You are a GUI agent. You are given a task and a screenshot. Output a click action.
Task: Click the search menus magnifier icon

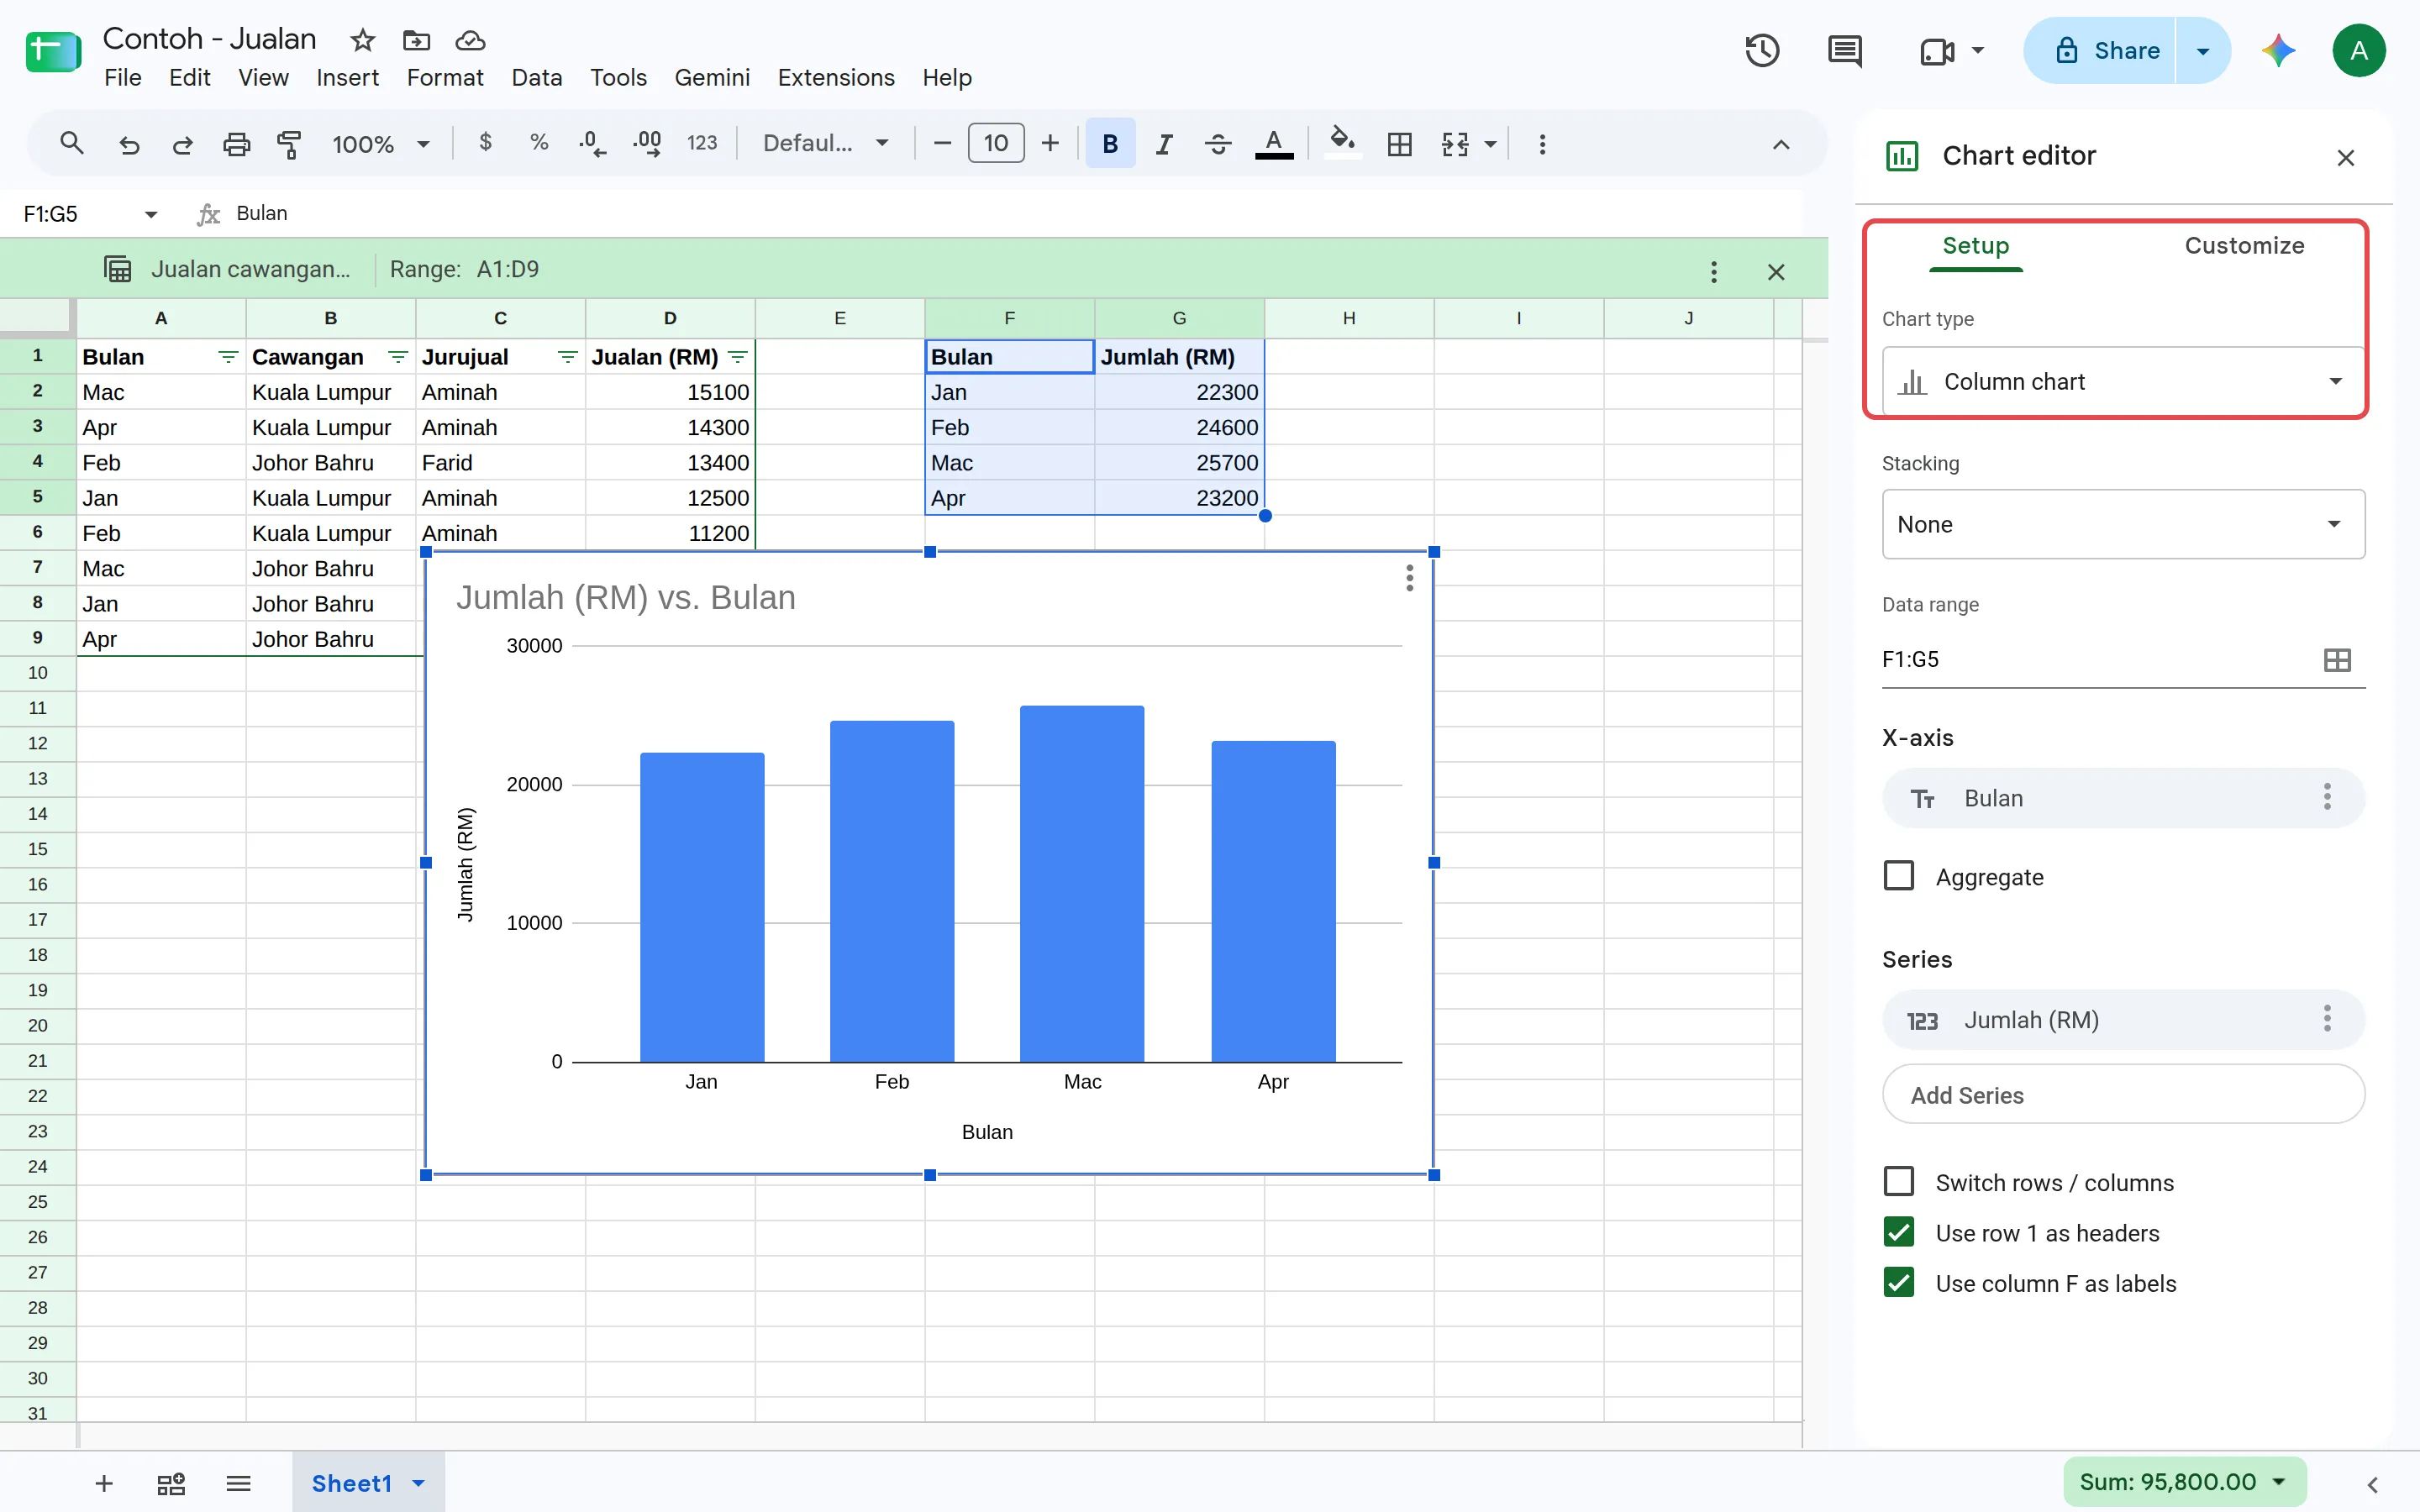coord(71,143)
